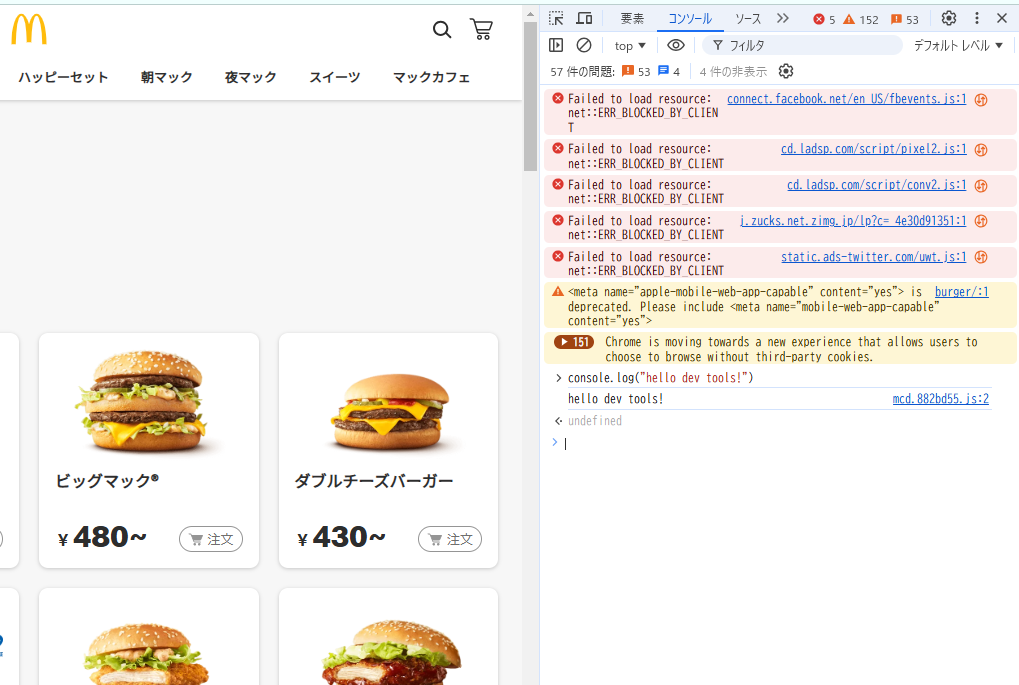
Task: Click network request icon beside zucks.net error
Action: coord(981,221)
